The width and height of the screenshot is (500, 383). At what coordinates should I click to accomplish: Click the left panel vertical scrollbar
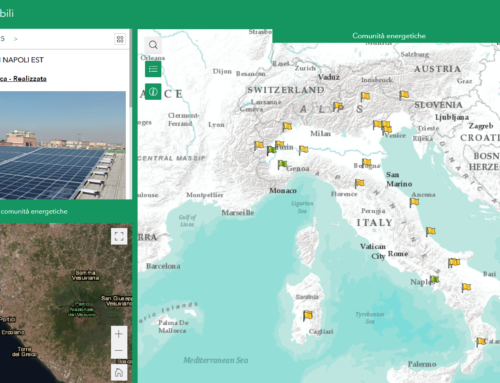(131, 68)
